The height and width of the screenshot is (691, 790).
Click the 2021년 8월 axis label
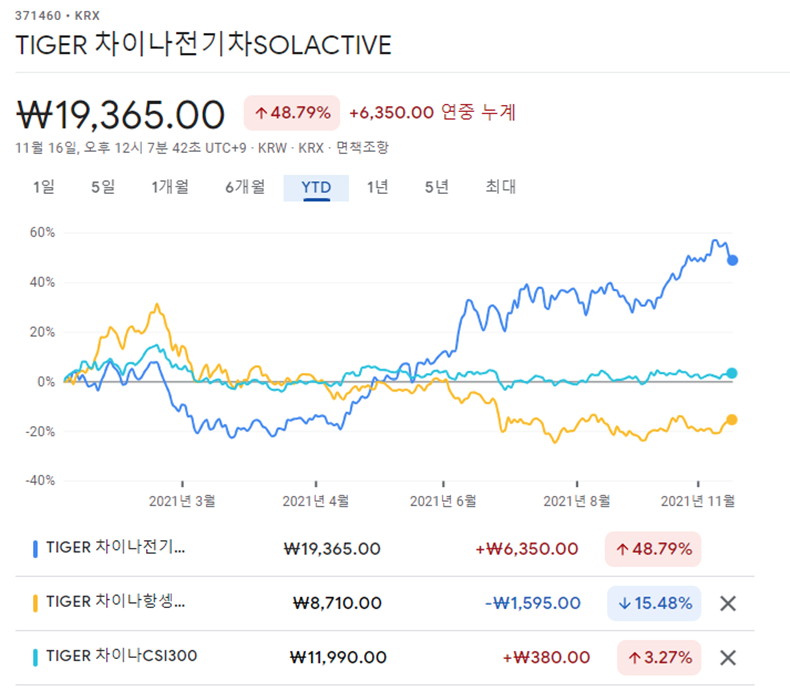point(576,501)
